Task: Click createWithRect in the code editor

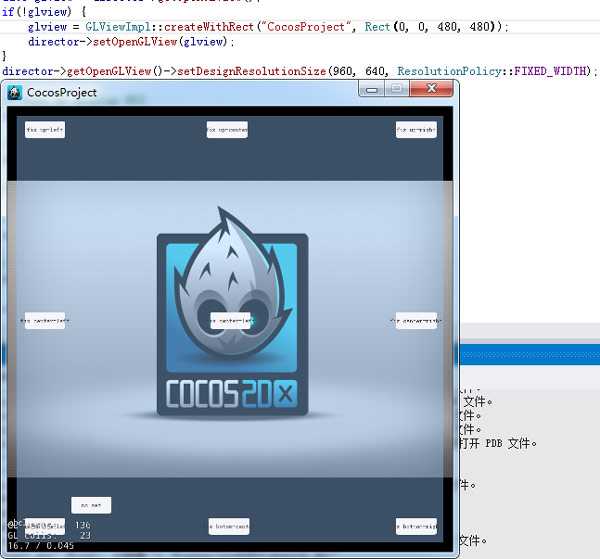Action: point(209,27)
